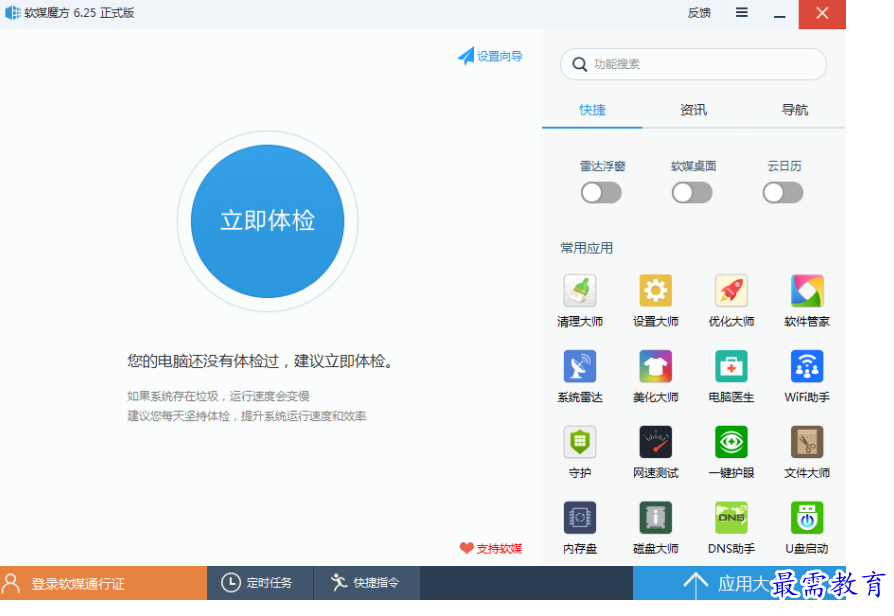Viewport: 894px width, 616px height.
Task: Click the 支持软媒 heart link
Action: pyautogui.click(x=491, y=548)
